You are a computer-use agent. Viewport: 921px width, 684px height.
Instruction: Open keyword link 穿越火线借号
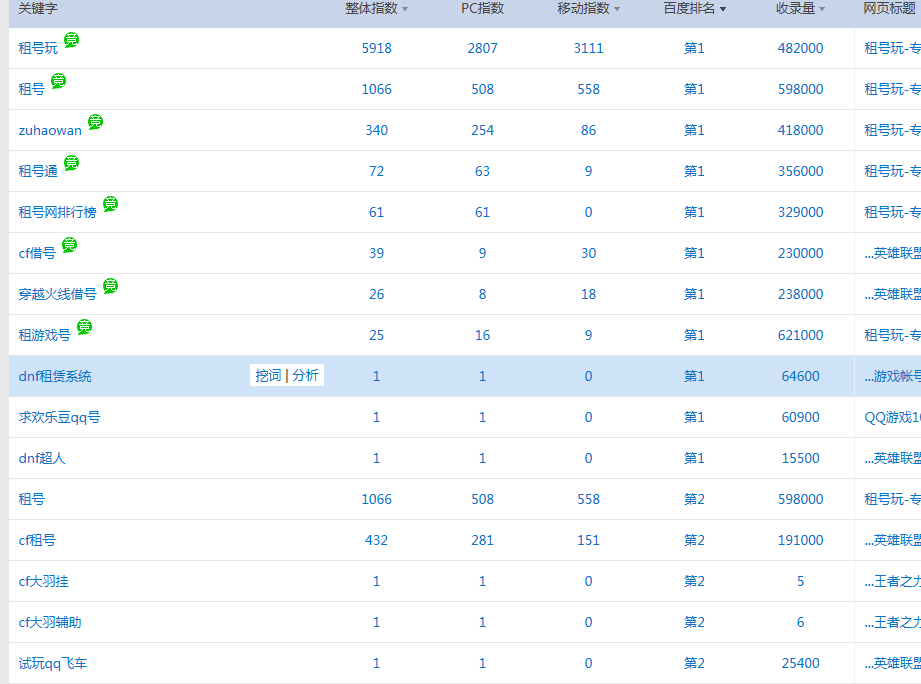pos(58,294)
